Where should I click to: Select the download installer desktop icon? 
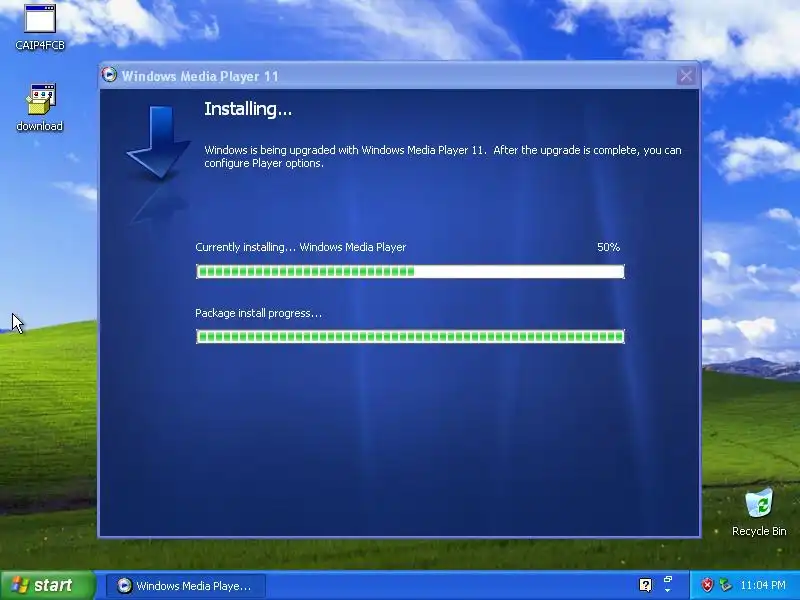[40, 108]
